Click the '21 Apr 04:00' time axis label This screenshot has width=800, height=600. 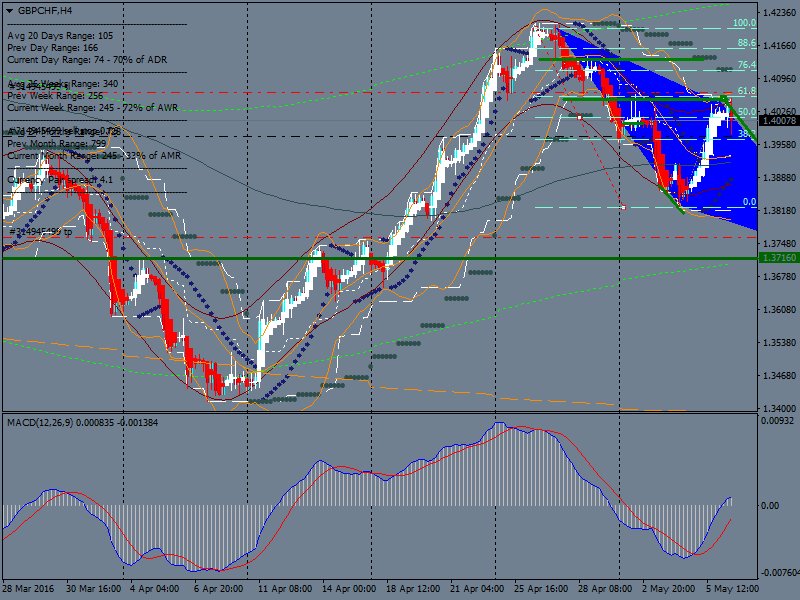(x=477, y=588)
